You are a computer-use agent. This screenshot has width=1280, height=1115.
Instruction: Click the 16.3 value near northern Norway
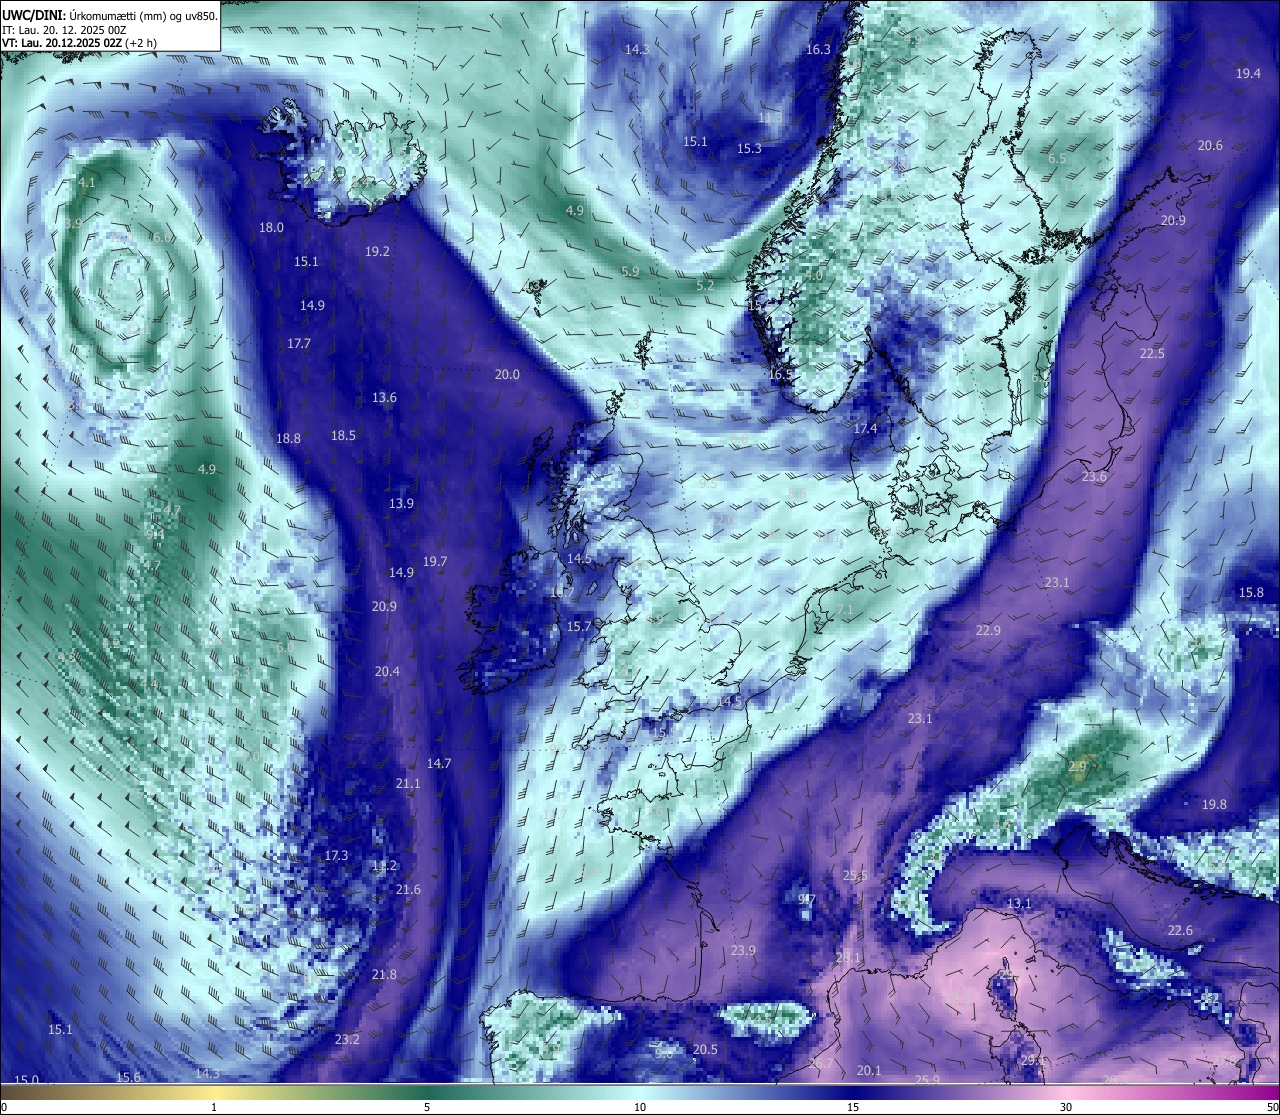tap(818, 50)
